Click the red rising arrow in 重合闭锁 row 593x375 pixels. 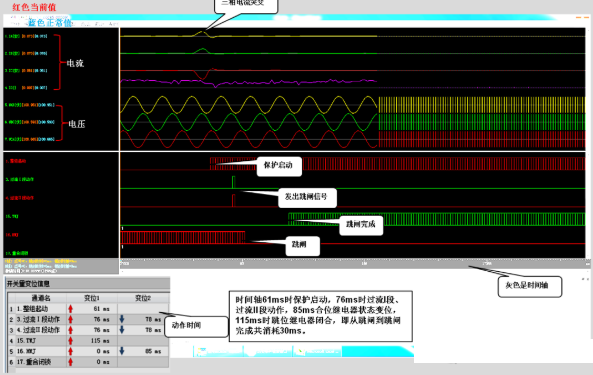click(x=70, y=362)
